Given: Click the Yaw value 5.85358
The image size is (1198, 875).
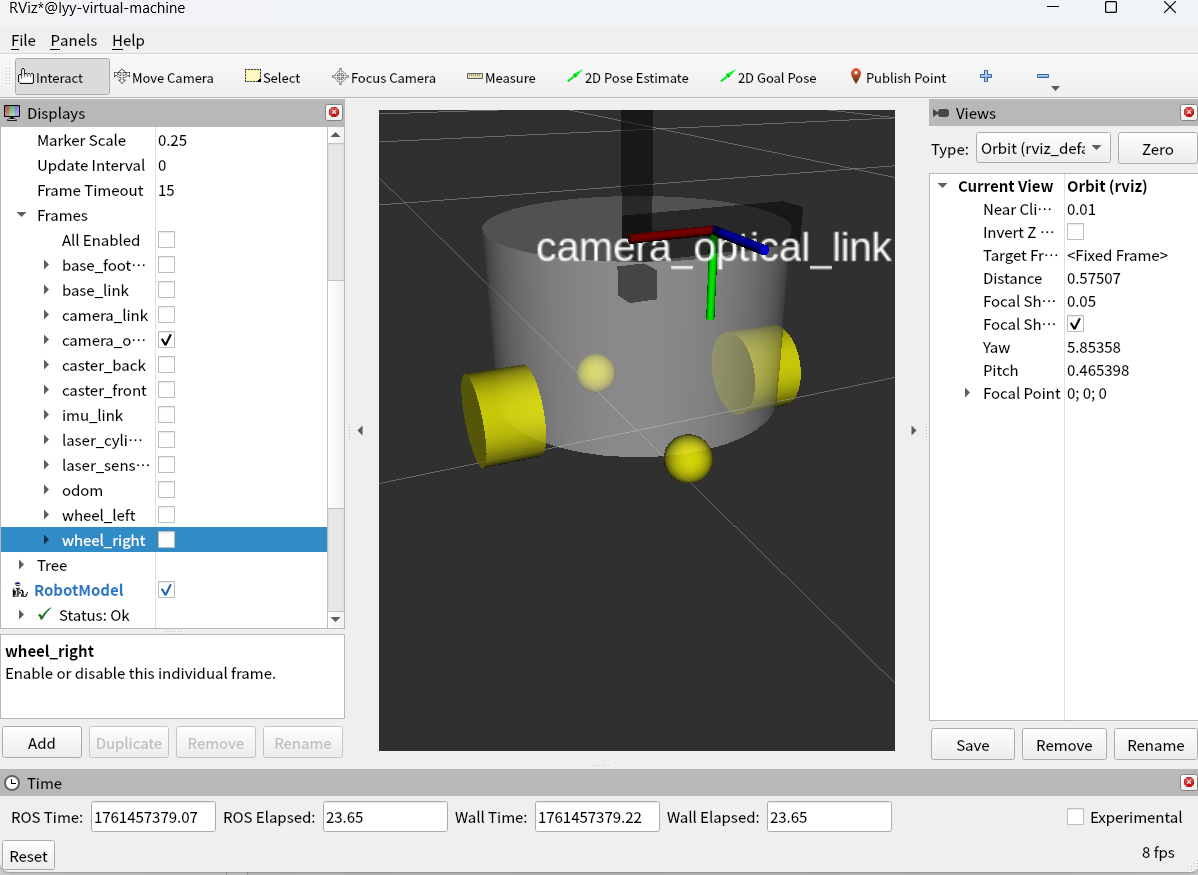Looking at the screenshot, I should [1093, 347].
